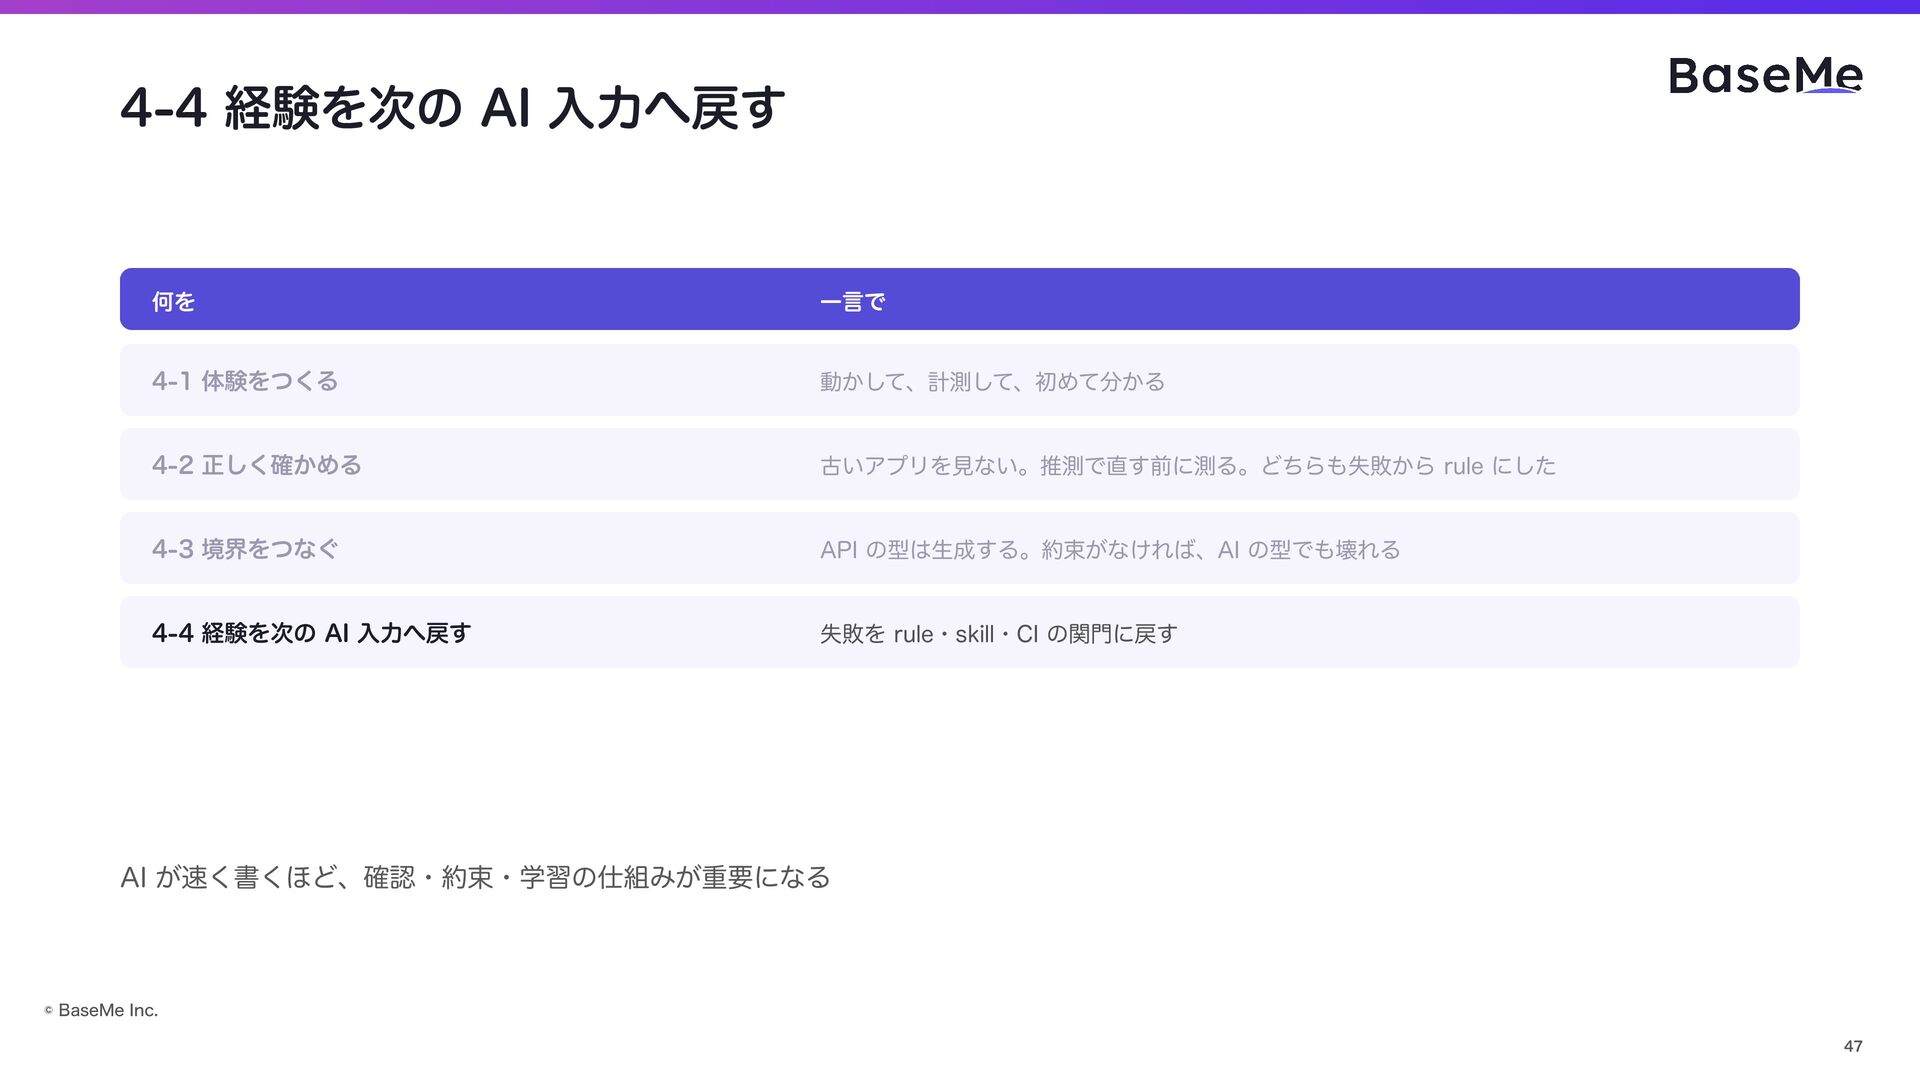
Task: Click the word 'rule' in the 4-2 row
Action: coord(1463,466)
